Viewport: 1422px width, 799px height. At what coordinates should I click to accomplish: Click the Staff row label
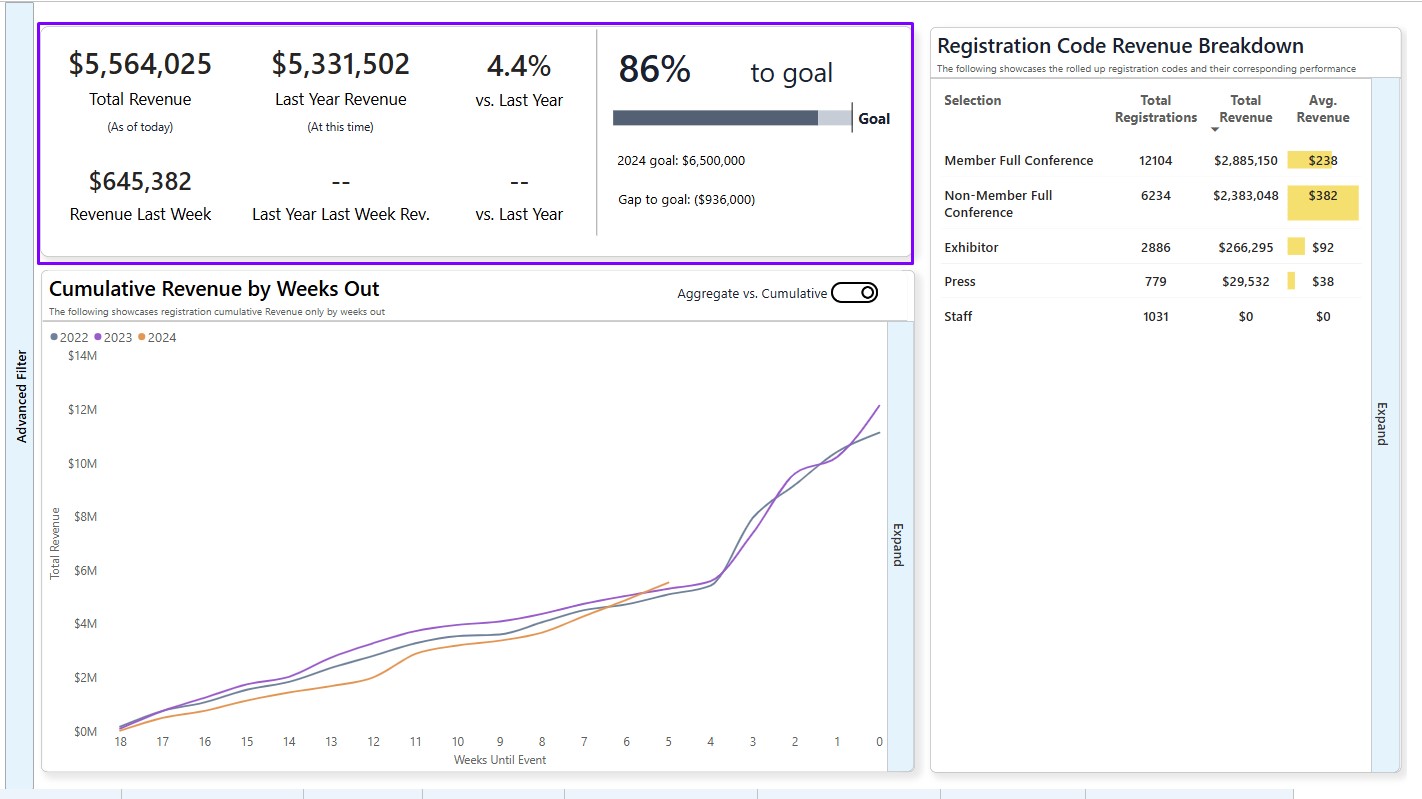[958, 317]
